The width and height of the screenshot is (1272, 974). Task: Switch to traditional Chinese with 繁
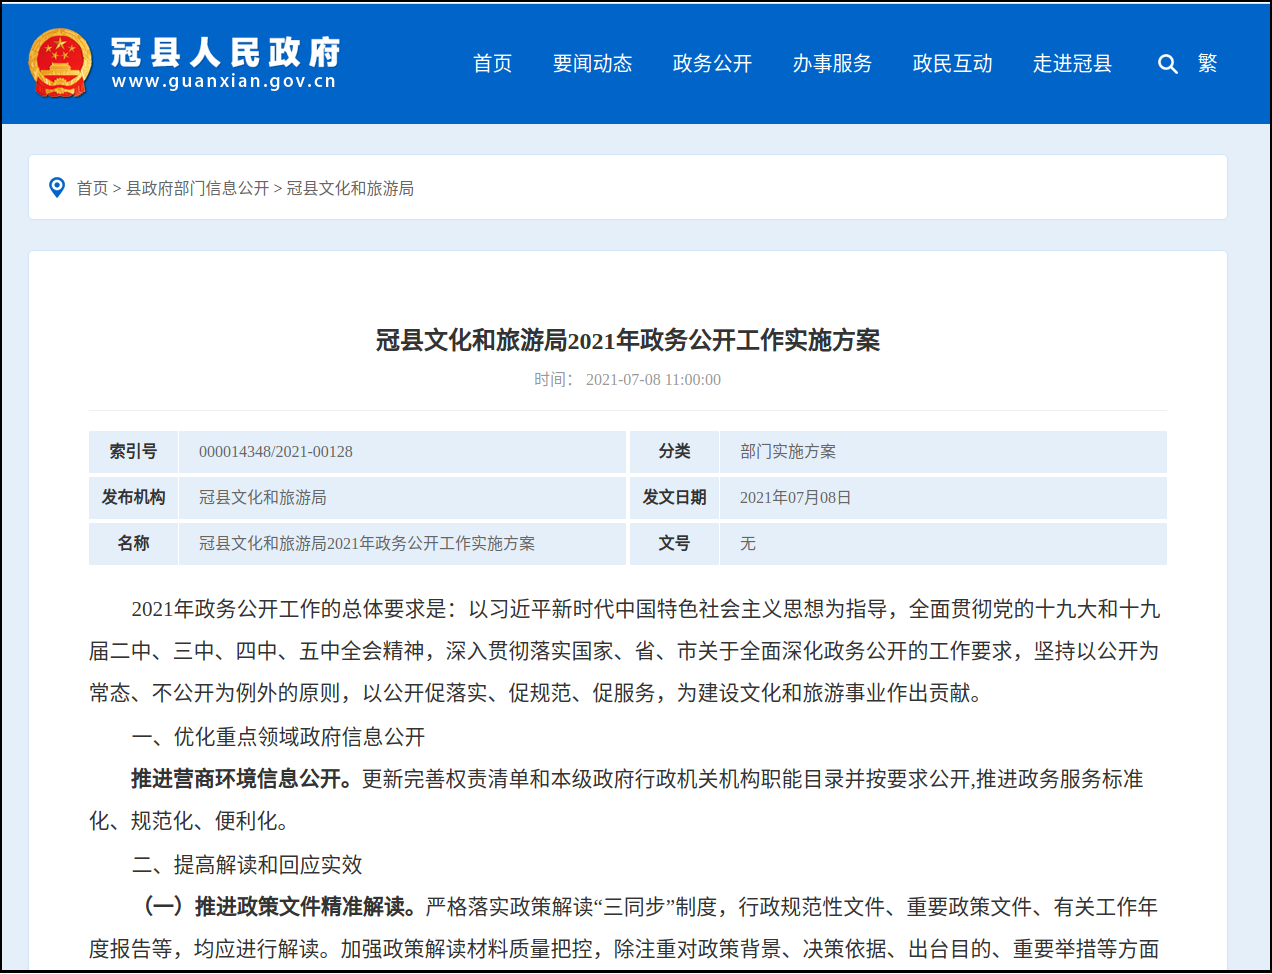point(1208,63)
